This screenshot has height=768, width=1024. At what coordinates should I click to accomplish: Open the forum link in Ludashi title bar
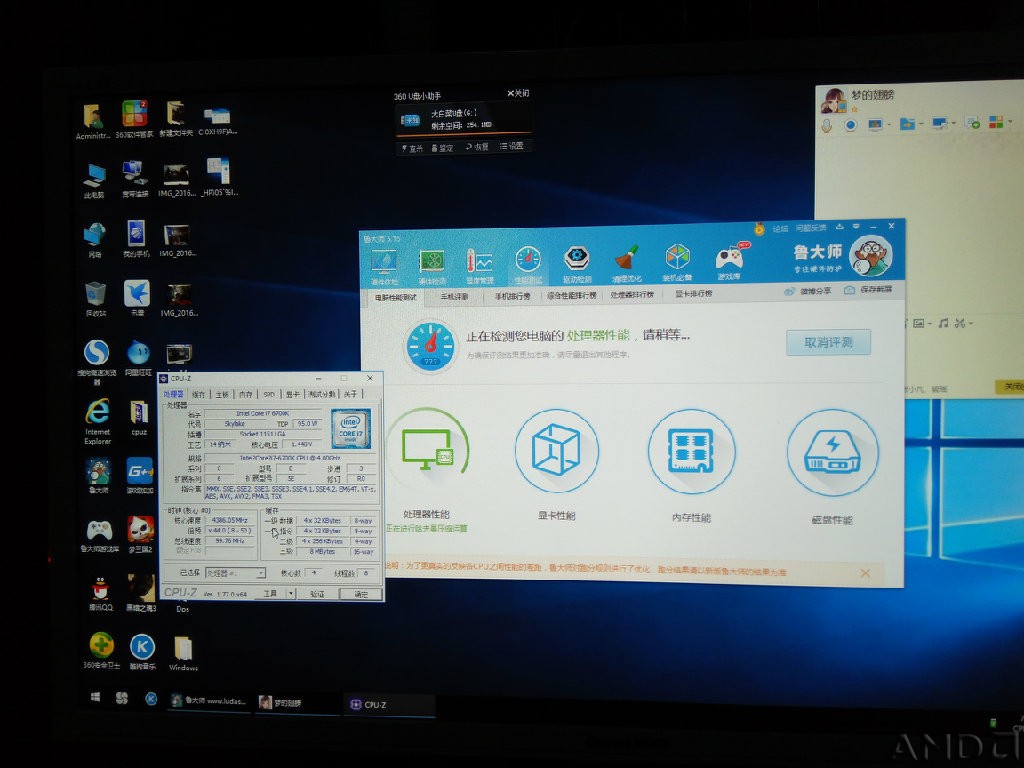pos(780,229)
